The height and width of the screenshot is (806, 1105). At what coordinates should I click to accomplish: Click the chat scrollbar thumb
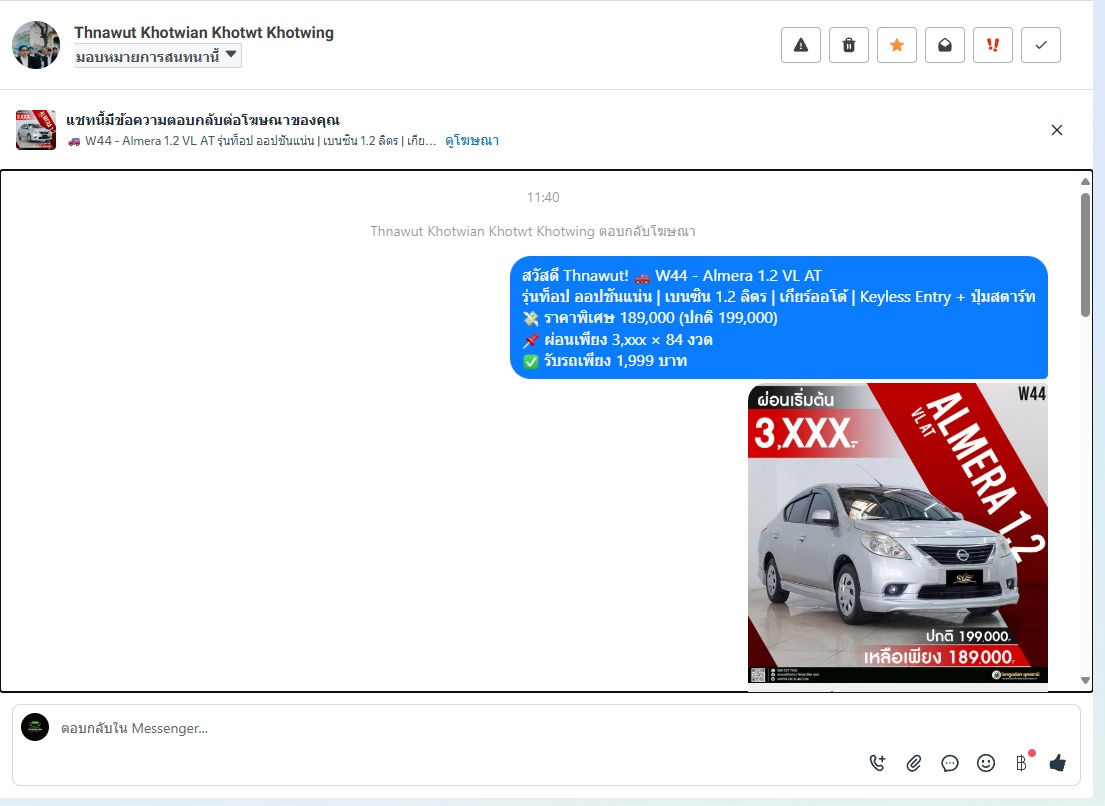tap(1085, 254)
